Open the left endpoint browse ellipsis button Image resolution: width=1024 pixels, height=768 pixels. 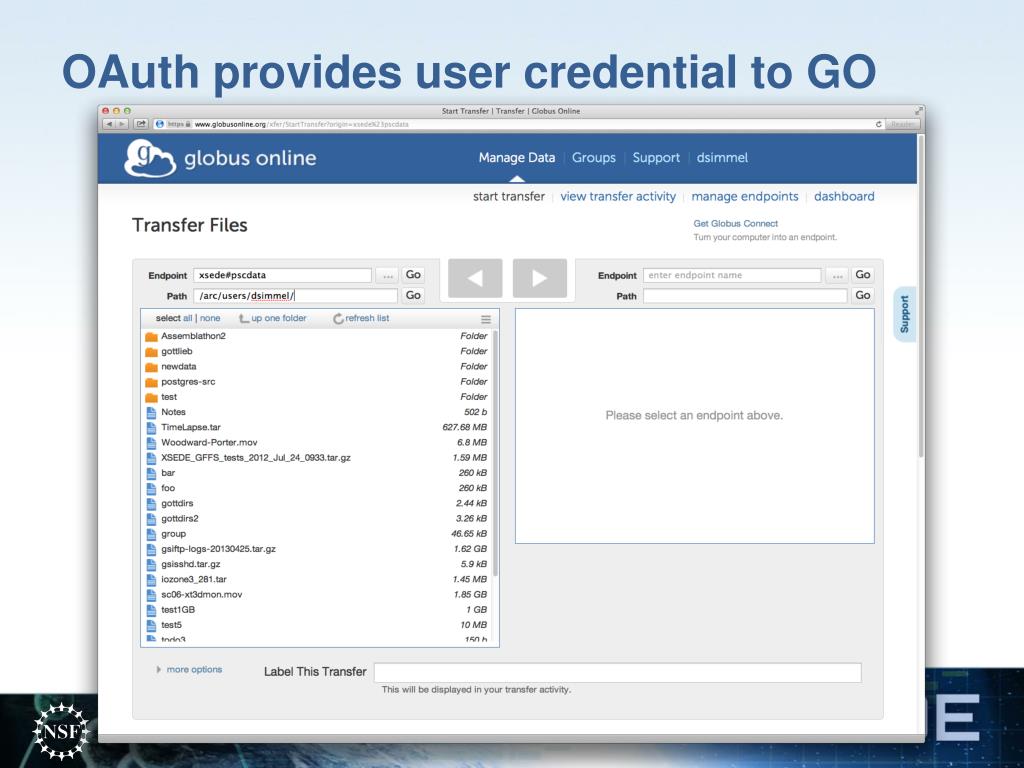pyautogui.click(x=388, y=276)
